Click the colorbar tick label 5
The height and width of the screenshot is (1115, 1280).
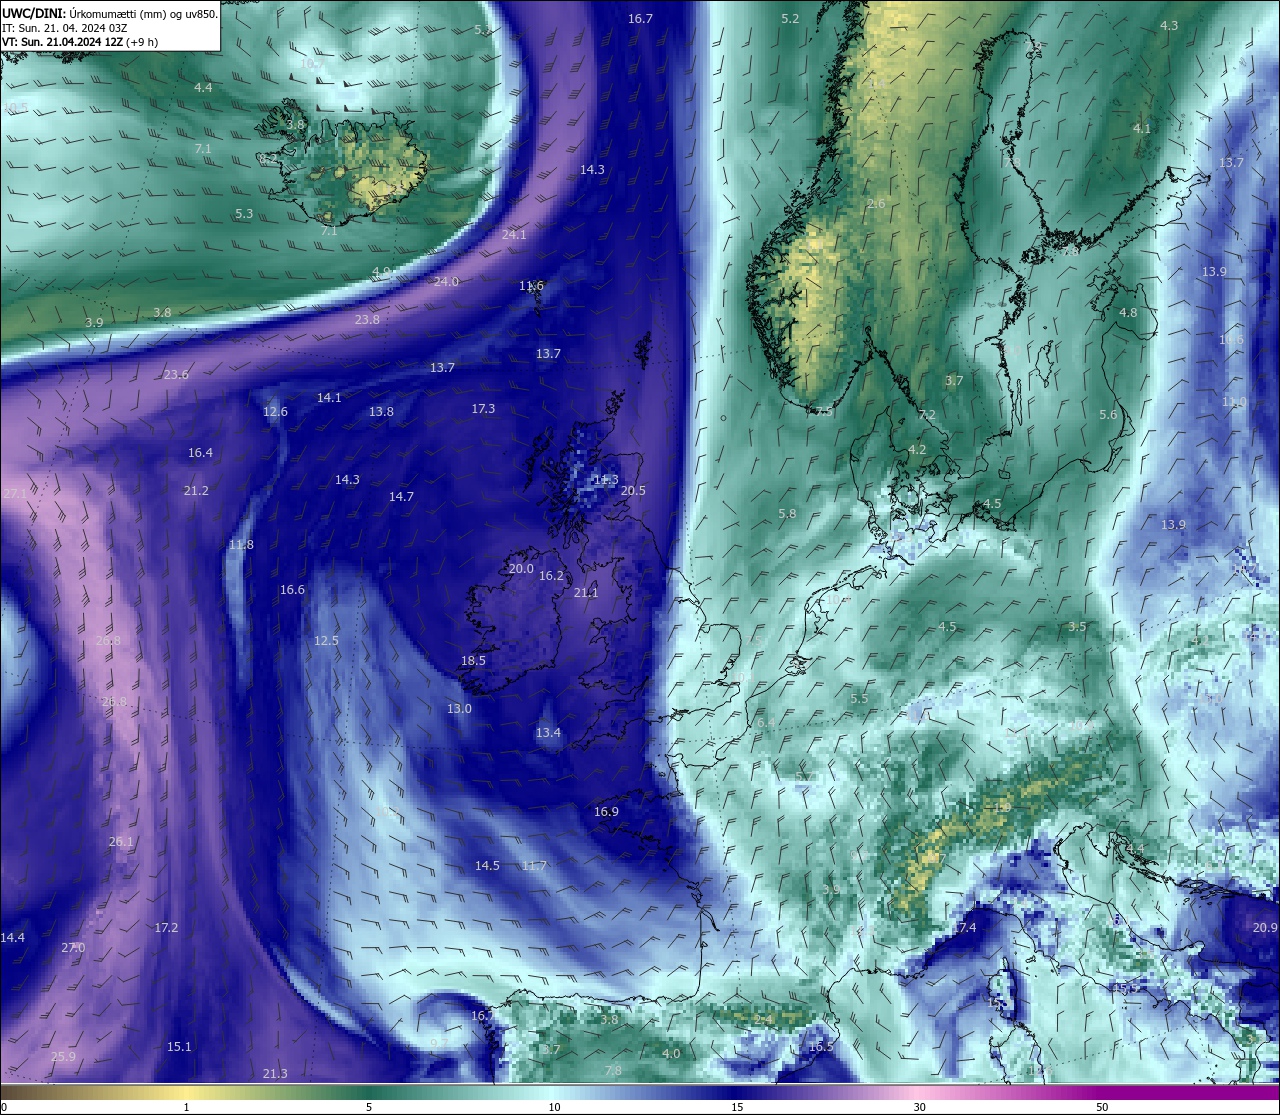(x=369, y=1107)
